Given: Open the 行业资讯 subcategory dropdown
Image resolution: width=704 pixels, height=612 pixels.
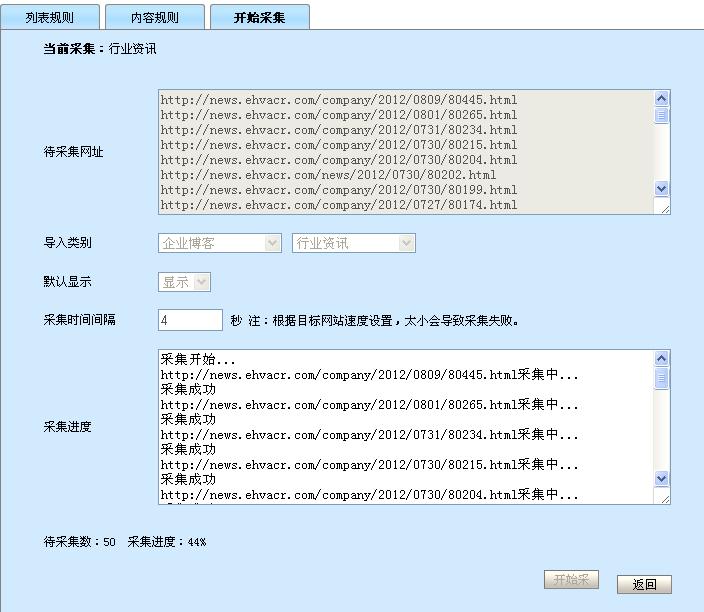Looking at the screenshot, I should [353, 243].
